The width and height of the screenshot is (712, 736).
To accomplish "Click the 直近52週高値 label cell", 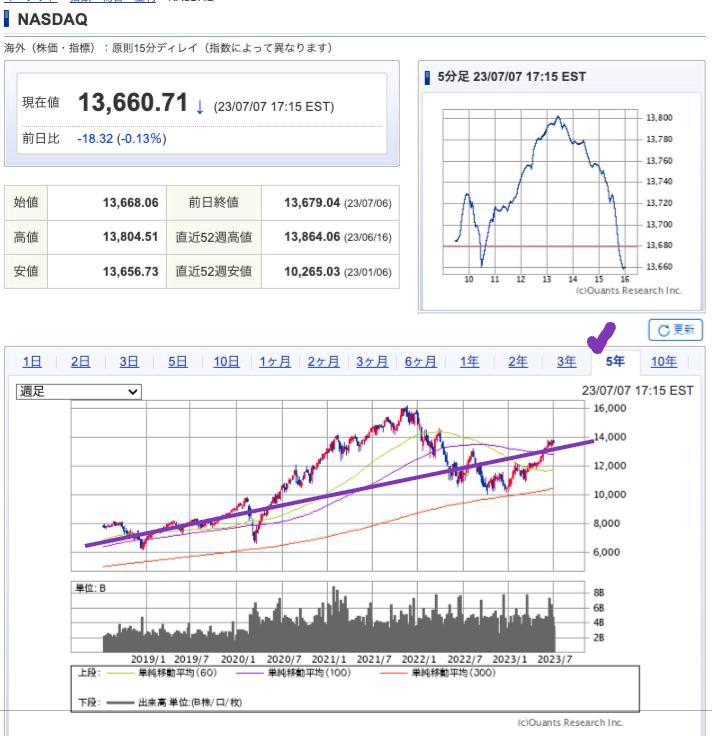I will pyautogui.click(x=214, y=238).
